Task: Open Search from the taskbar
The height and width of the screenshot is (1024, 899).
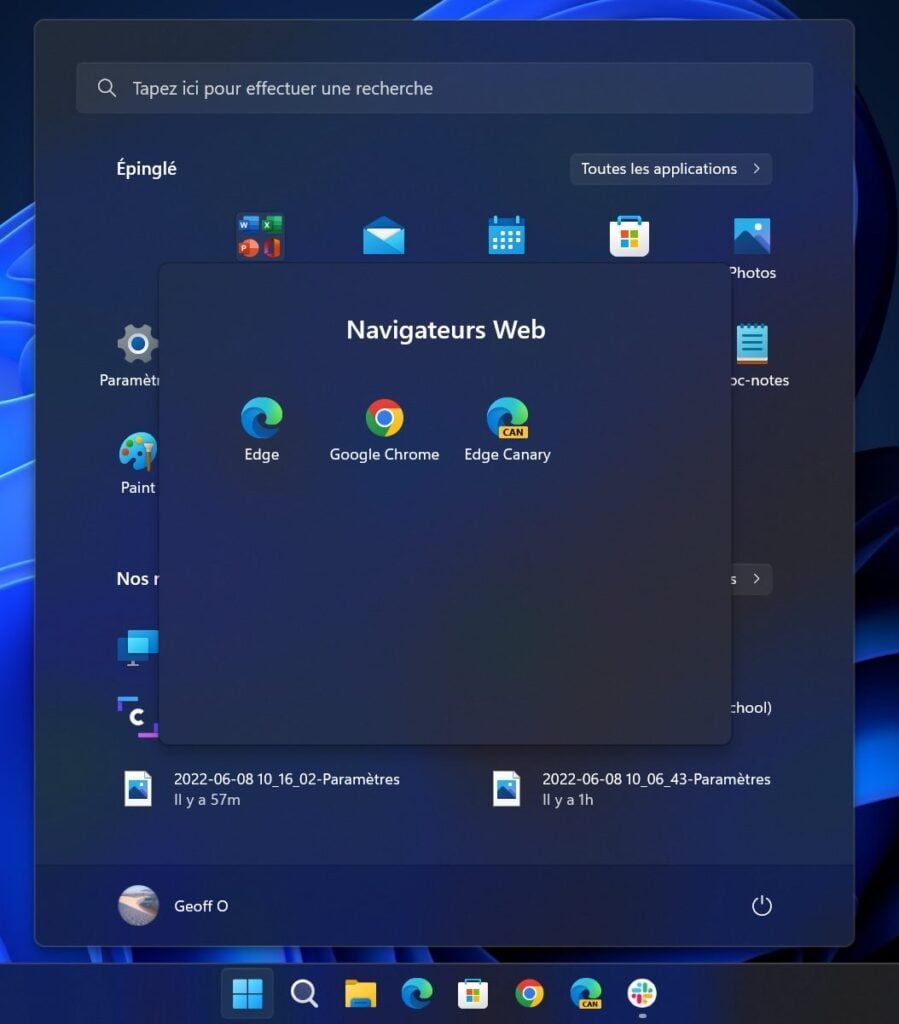Action: (x=304, y=993)
